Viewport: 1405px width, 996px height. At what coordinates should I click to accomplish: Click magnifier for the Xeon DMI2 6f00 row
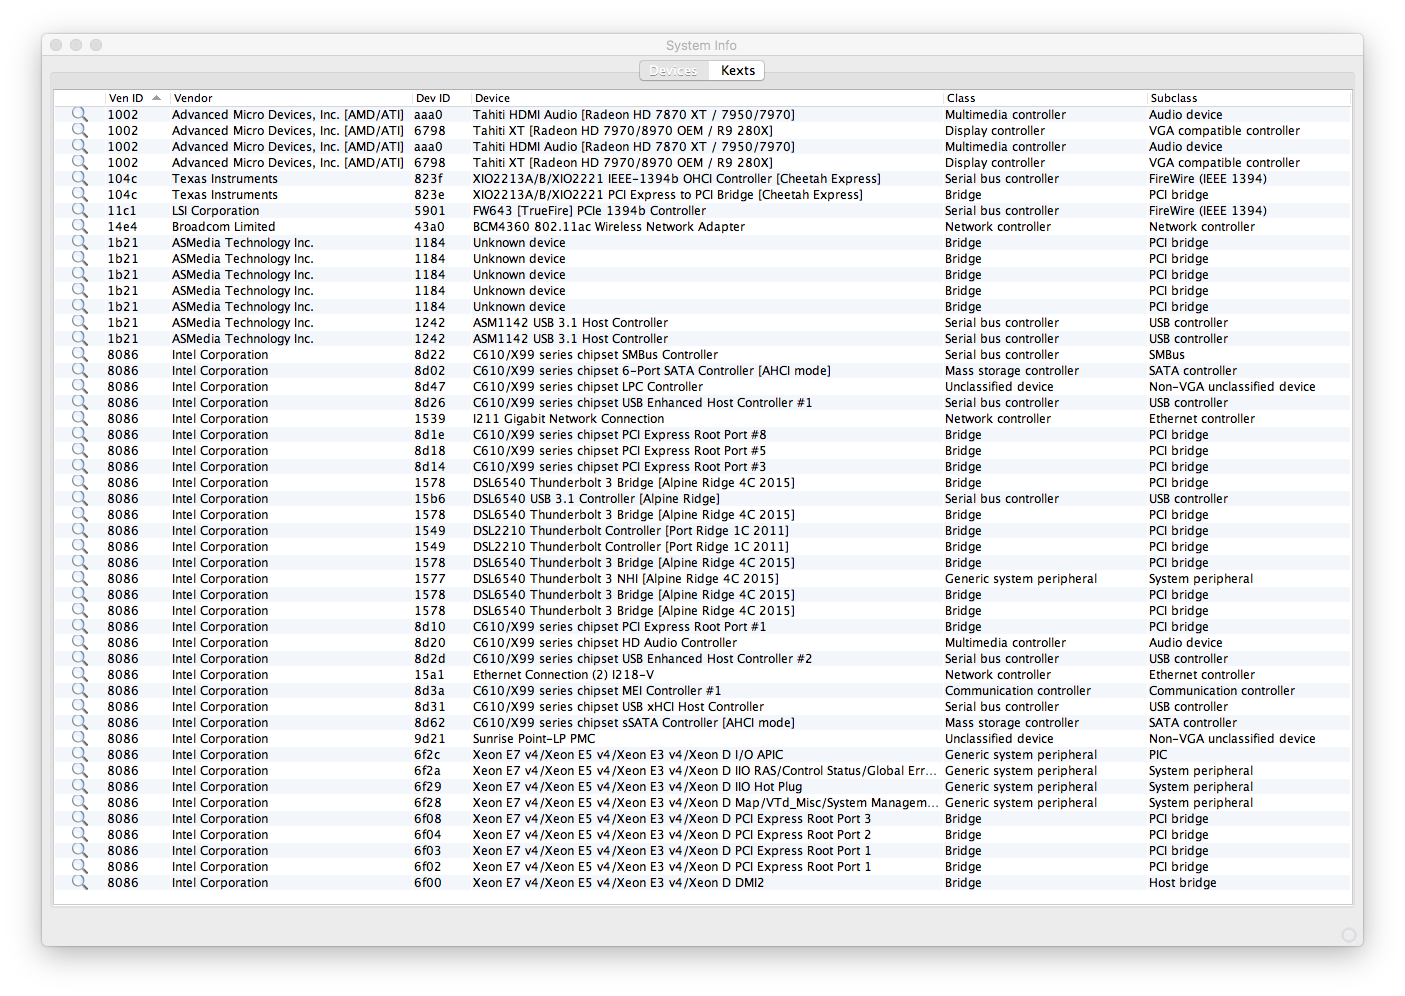[79, 883]
